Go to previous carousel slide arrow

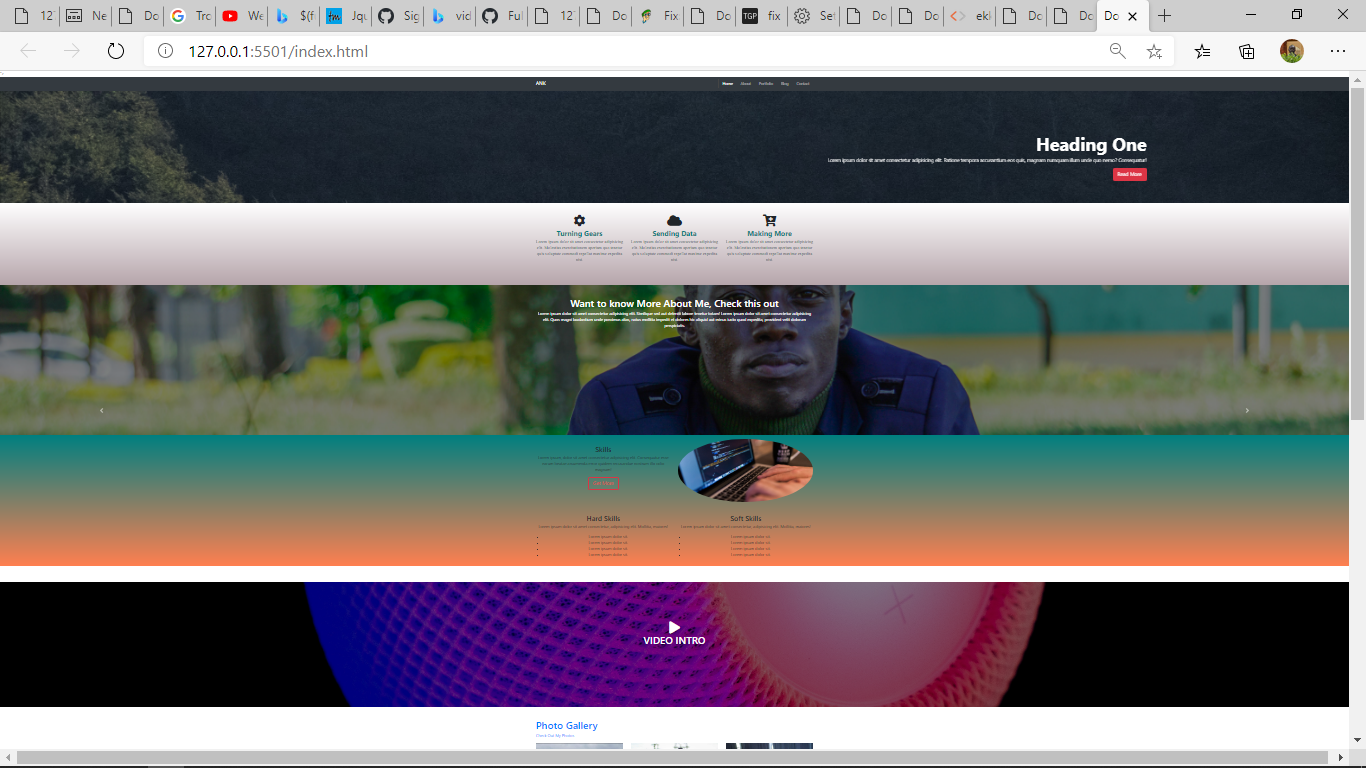coord(101,410)
